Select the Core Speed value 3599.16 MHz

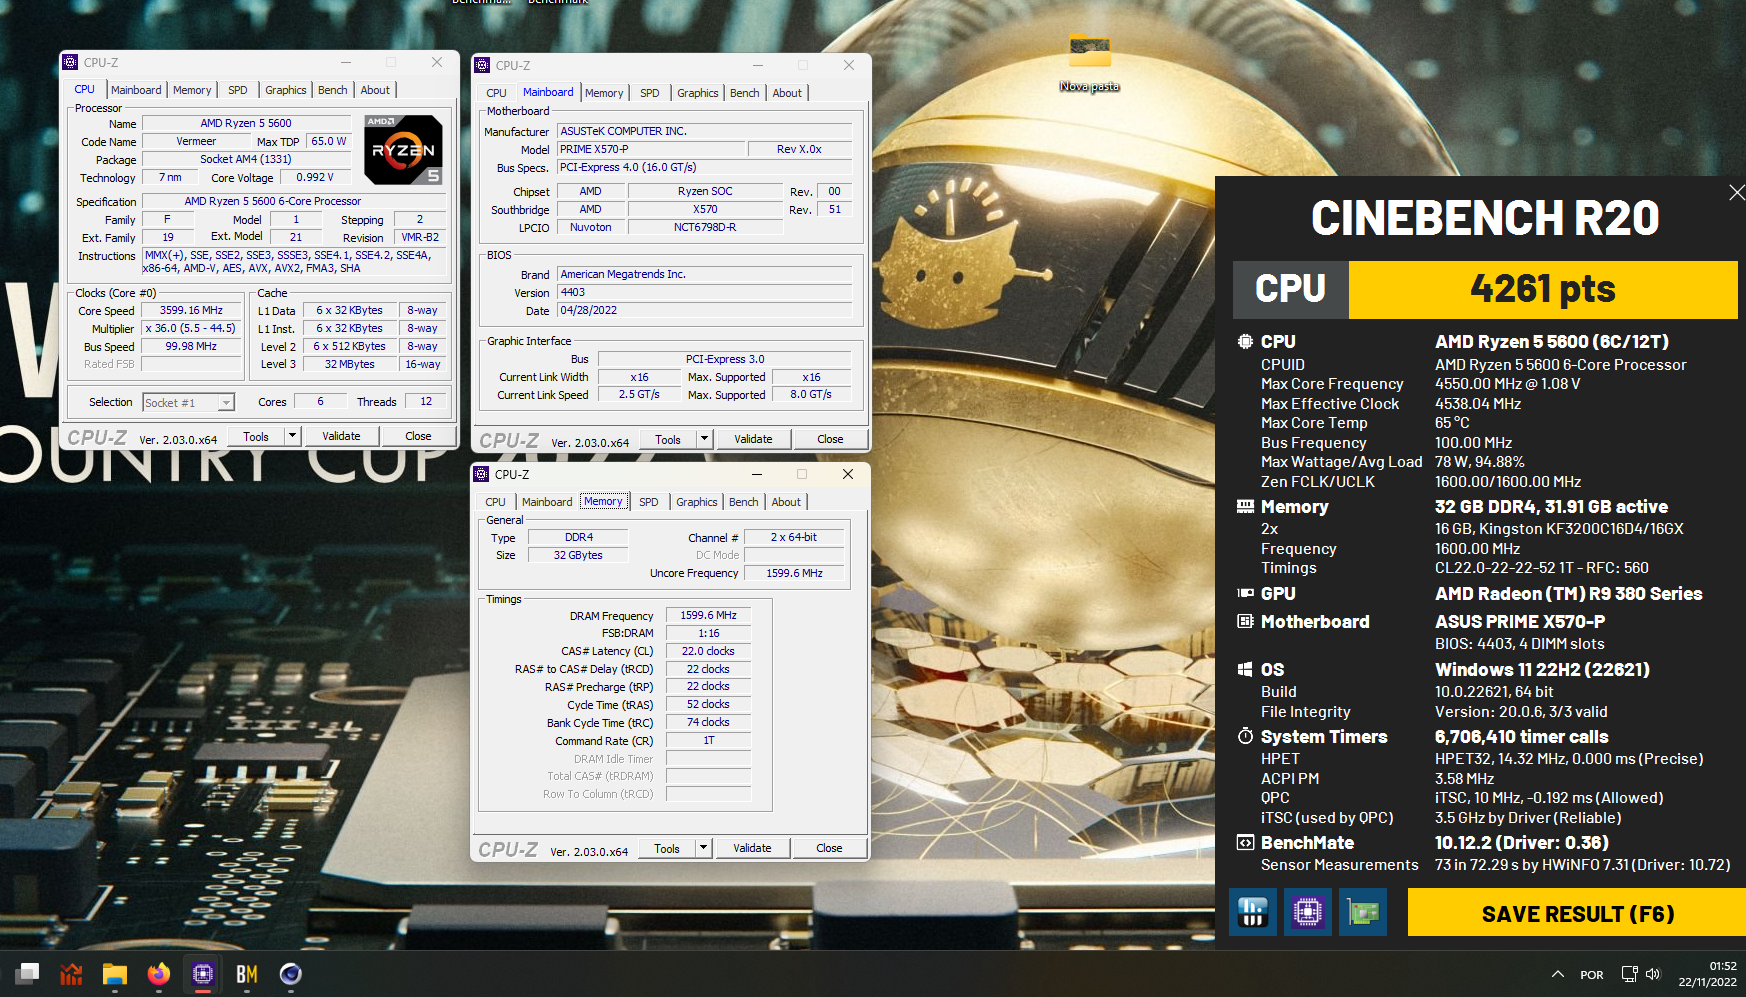(192, 310)
